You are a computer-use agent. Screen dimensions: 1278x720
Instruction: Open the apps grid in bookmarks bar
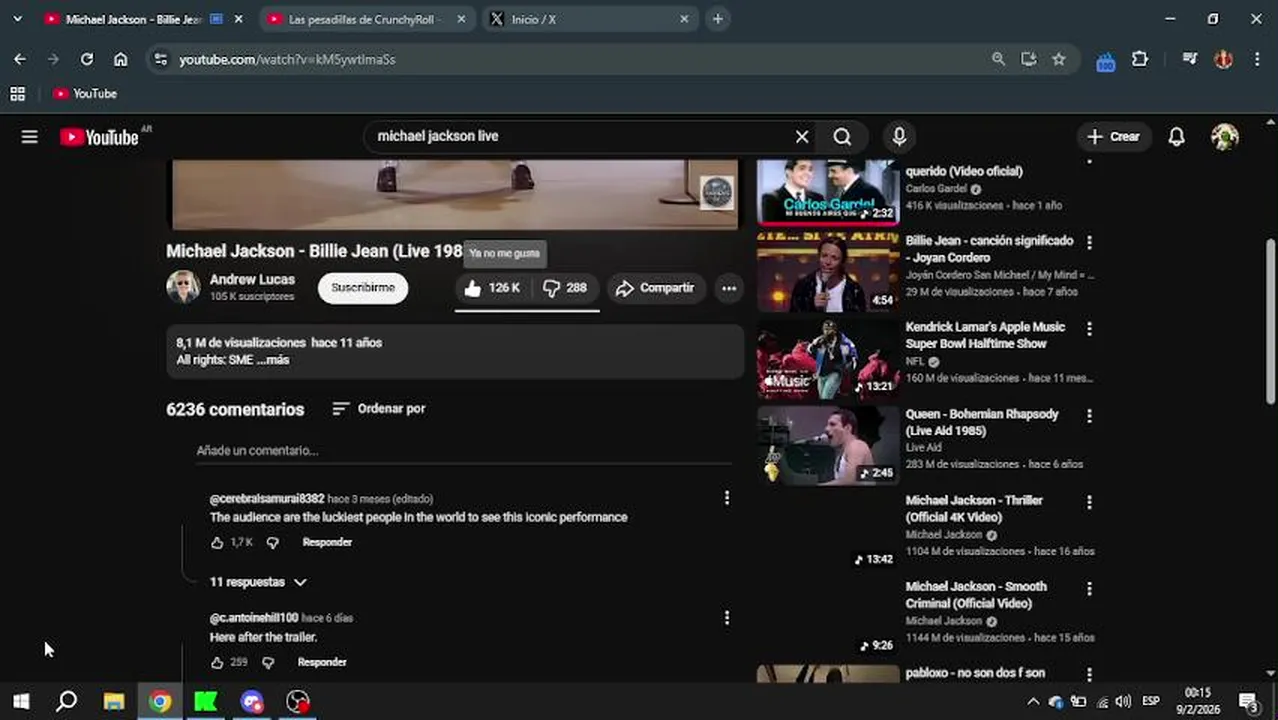[17, 93]
